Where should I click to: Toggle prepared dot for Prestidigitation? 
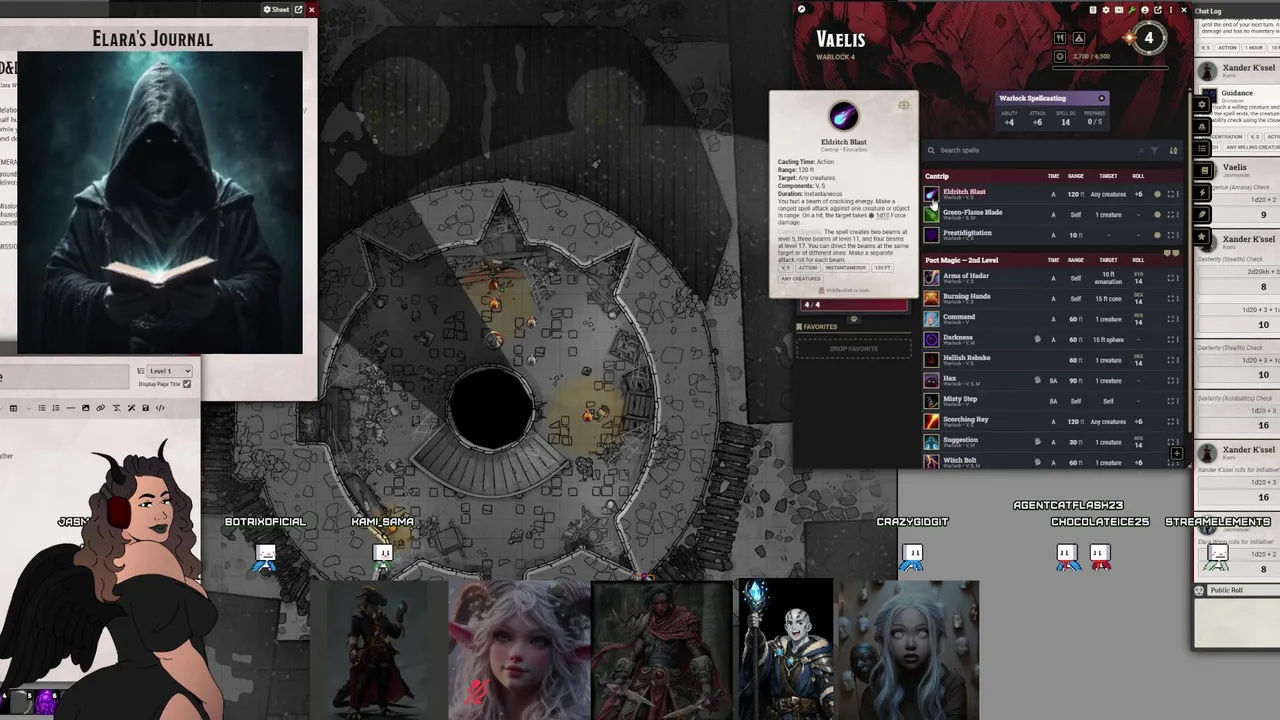pyautogui.click(x=1157, y=235)
